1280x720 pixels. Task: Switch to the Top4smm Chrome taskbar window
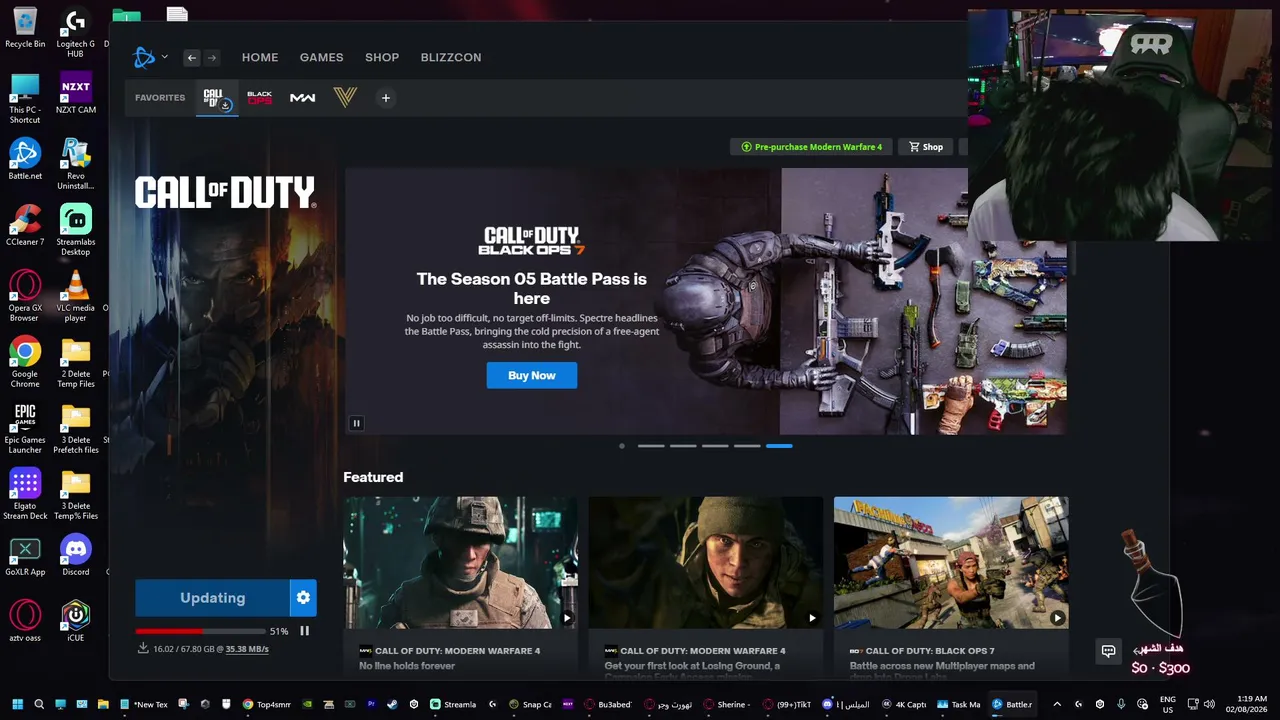click(x=266, y=704)
